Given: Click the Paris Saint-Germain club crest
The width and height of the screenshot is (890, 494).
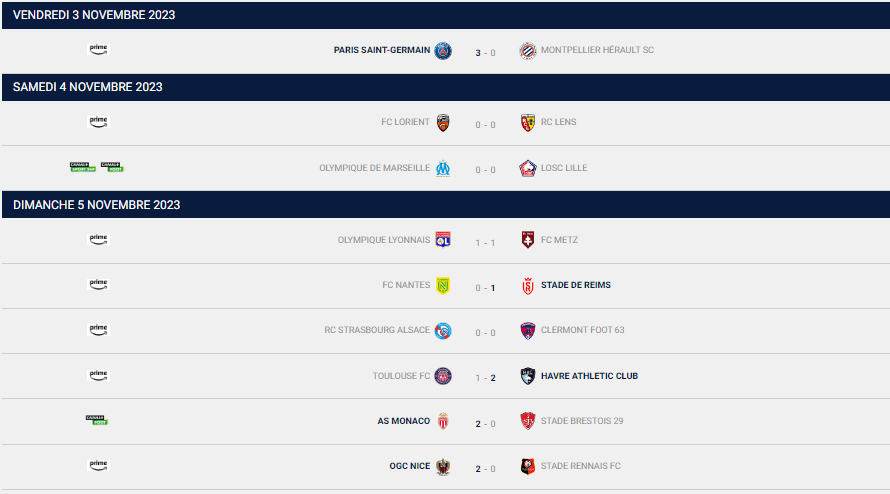Looking at the screenshot, I should pos(443,51).
